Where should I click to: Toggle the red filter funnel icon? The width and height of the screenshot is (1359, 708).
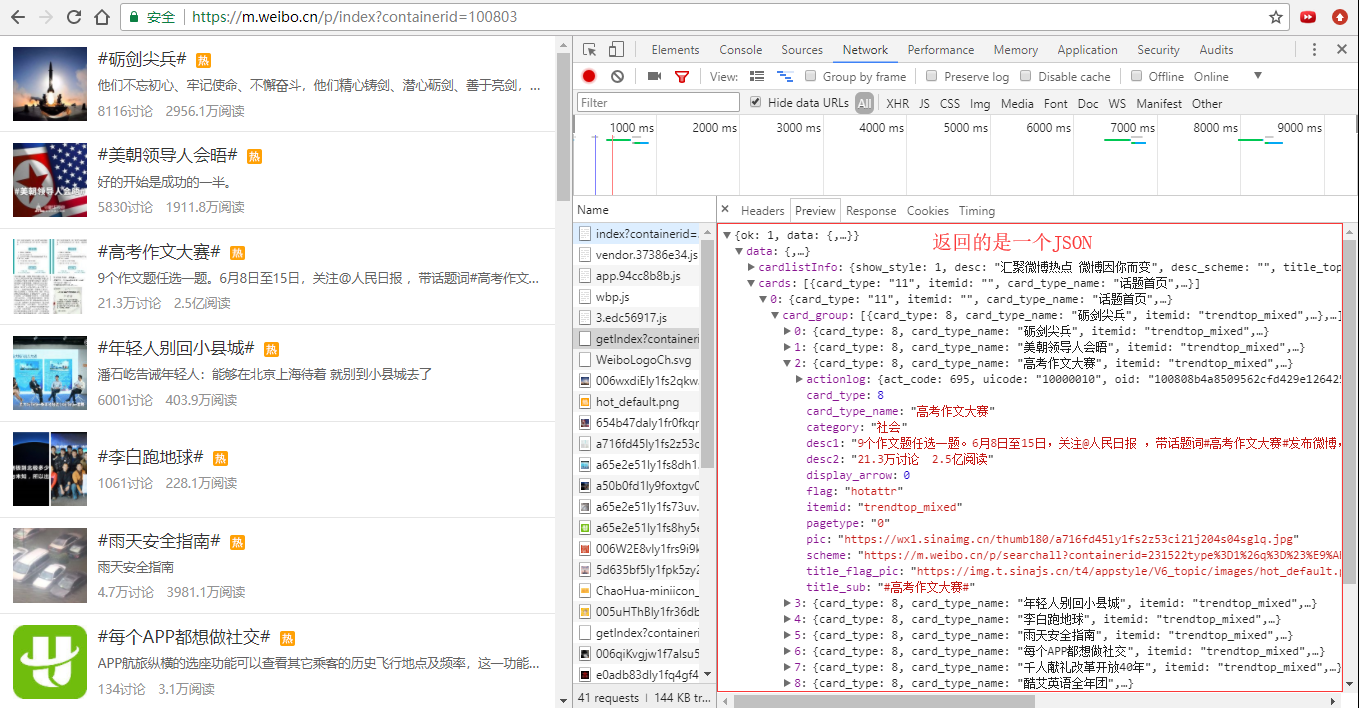click(x=682, y=76)
